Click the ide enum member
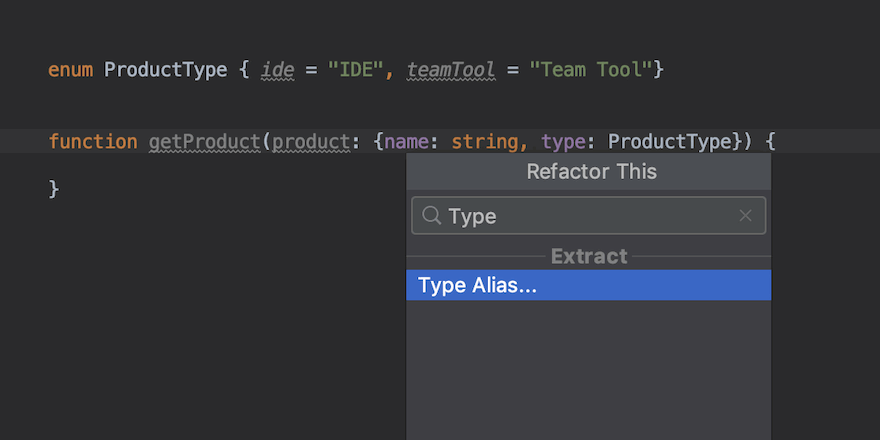880x440 pixels. pos(277,70)
